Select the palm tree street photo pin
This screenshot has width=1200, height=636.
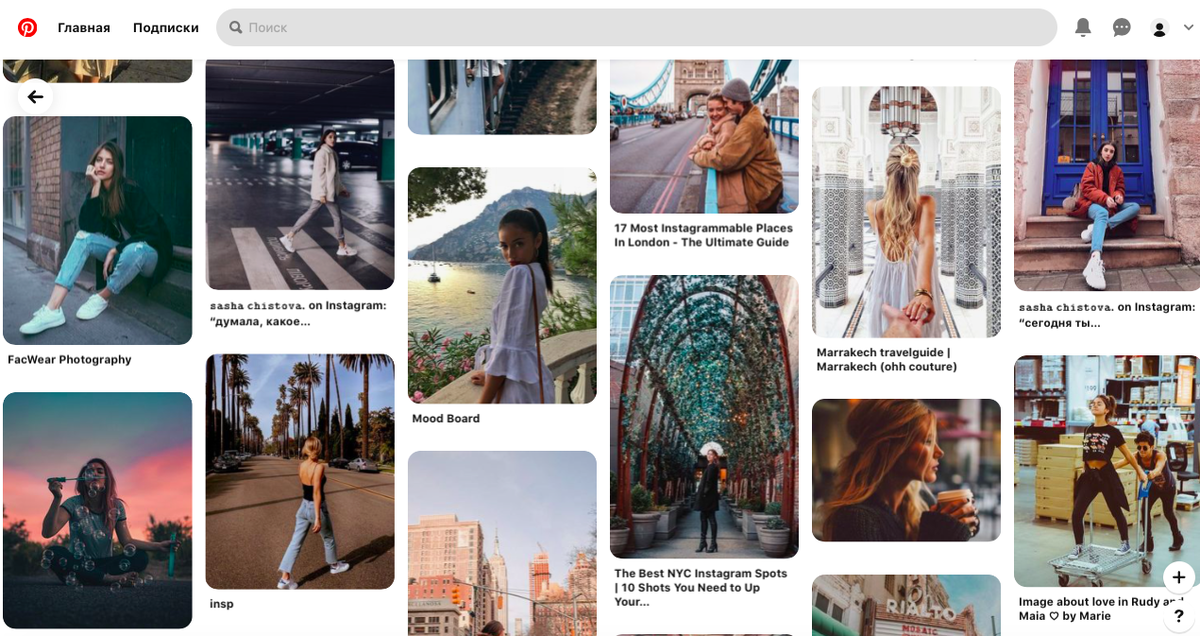coord(300,471)
